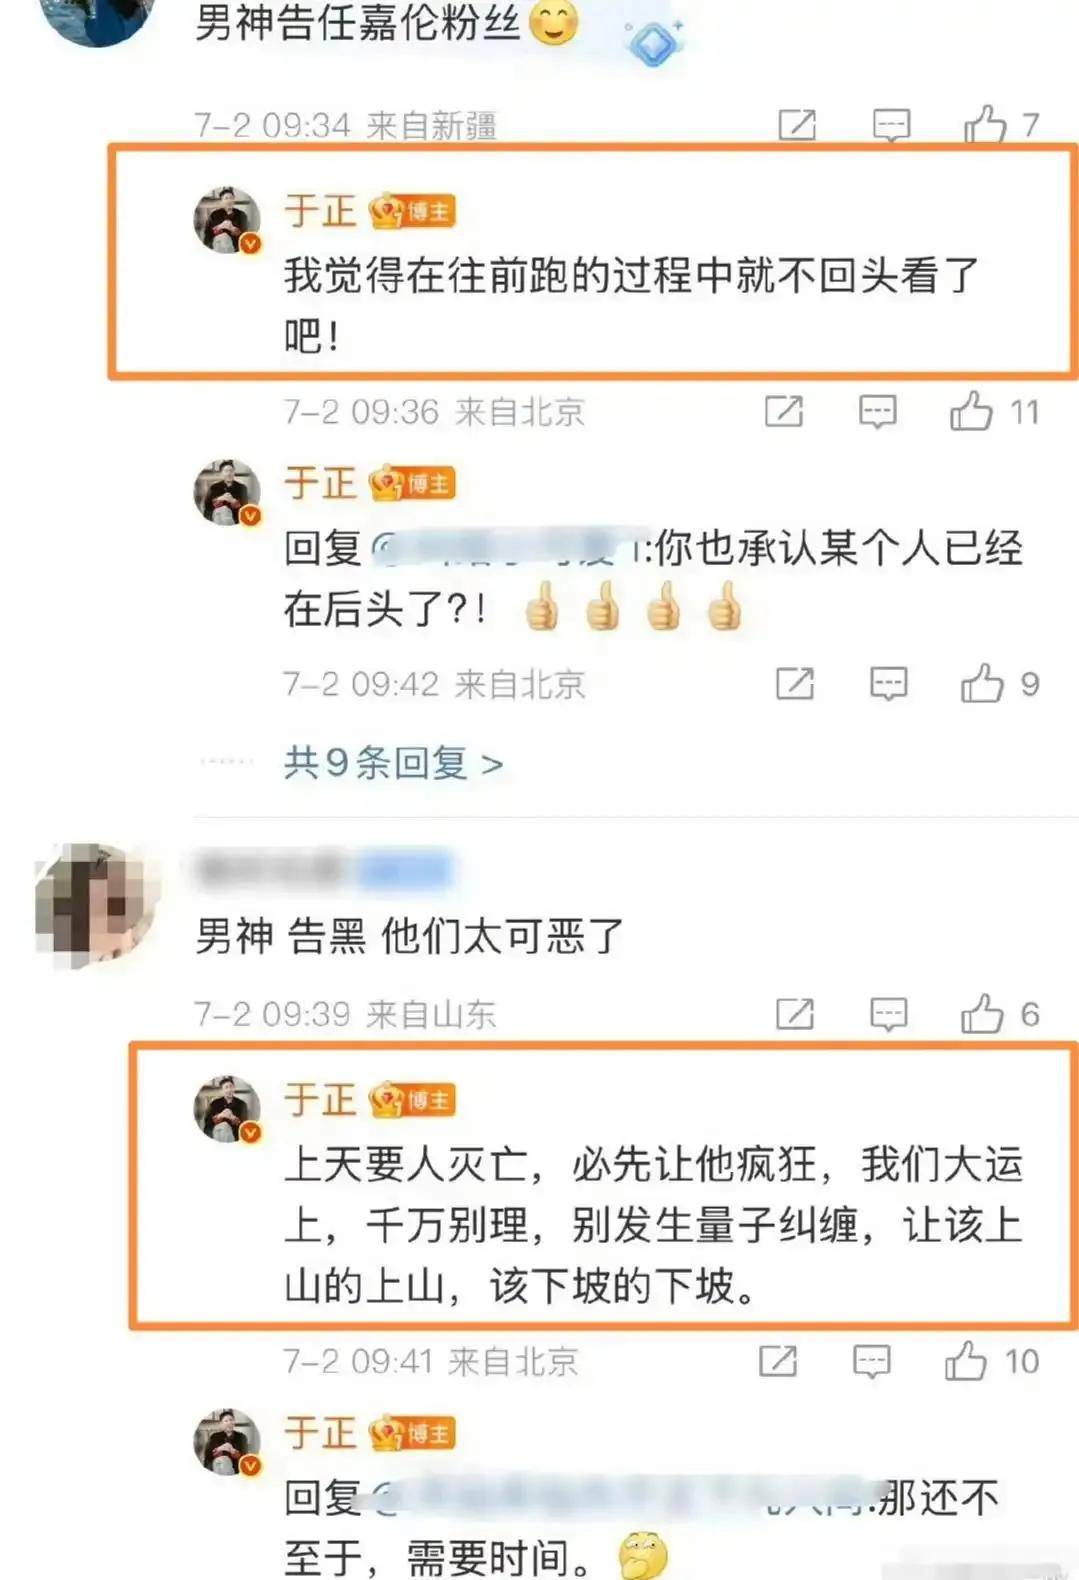Reply to the 09:39 comment from 山东
This screenshot has width=1079, height=1580.
[888, 1014]
